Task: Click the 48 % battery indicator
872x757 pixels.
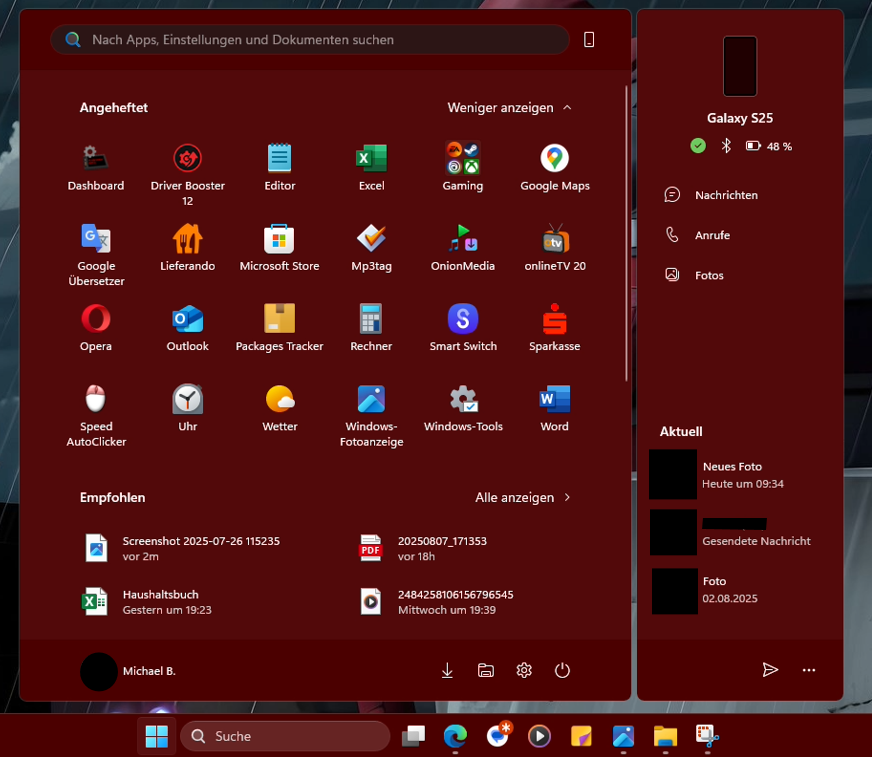Action: (769, 146)
